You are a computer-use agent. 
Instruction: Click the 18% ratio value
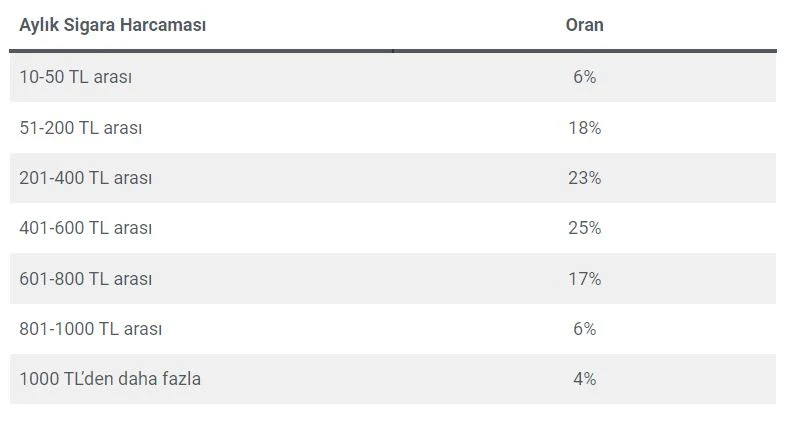pos(585,128)
